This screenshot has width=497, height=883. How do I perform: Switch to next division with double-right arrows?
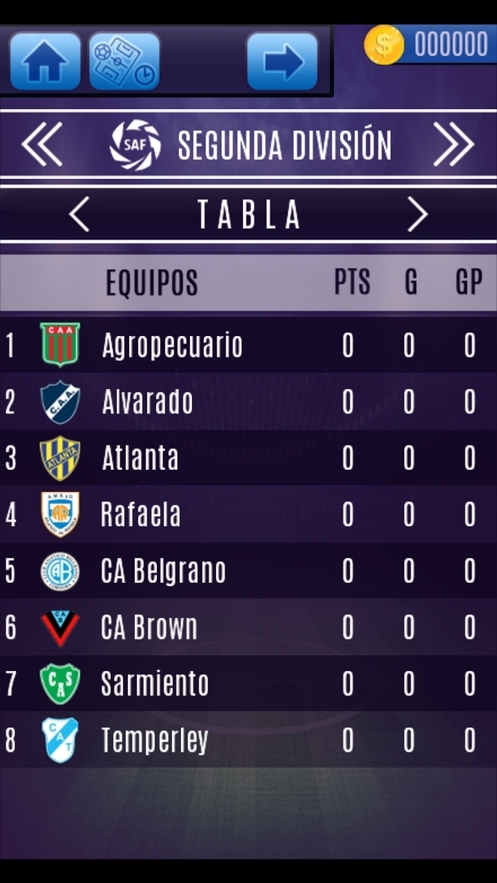pos(454,144)
